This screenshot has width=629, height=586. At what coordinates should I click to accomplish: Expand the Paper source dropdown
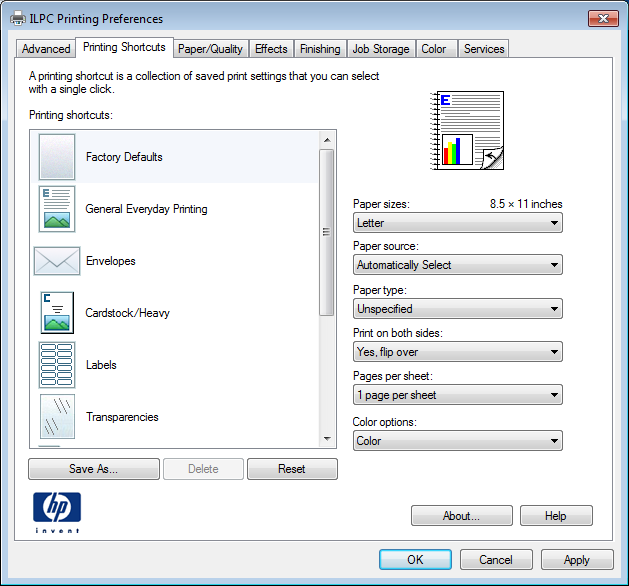(x=458, y=265)
